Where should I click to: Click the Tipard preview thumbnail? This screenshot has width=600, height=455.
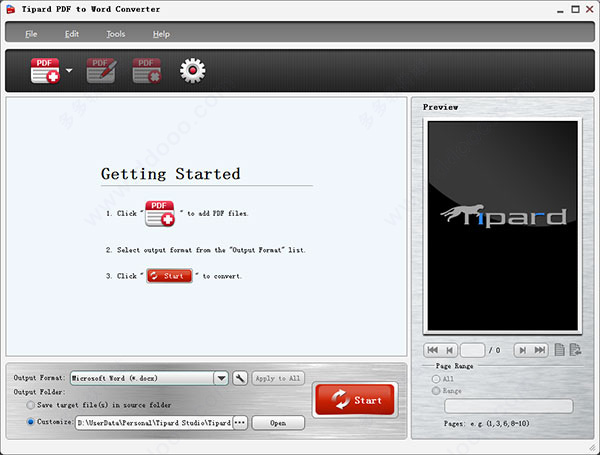pos(502,226)
